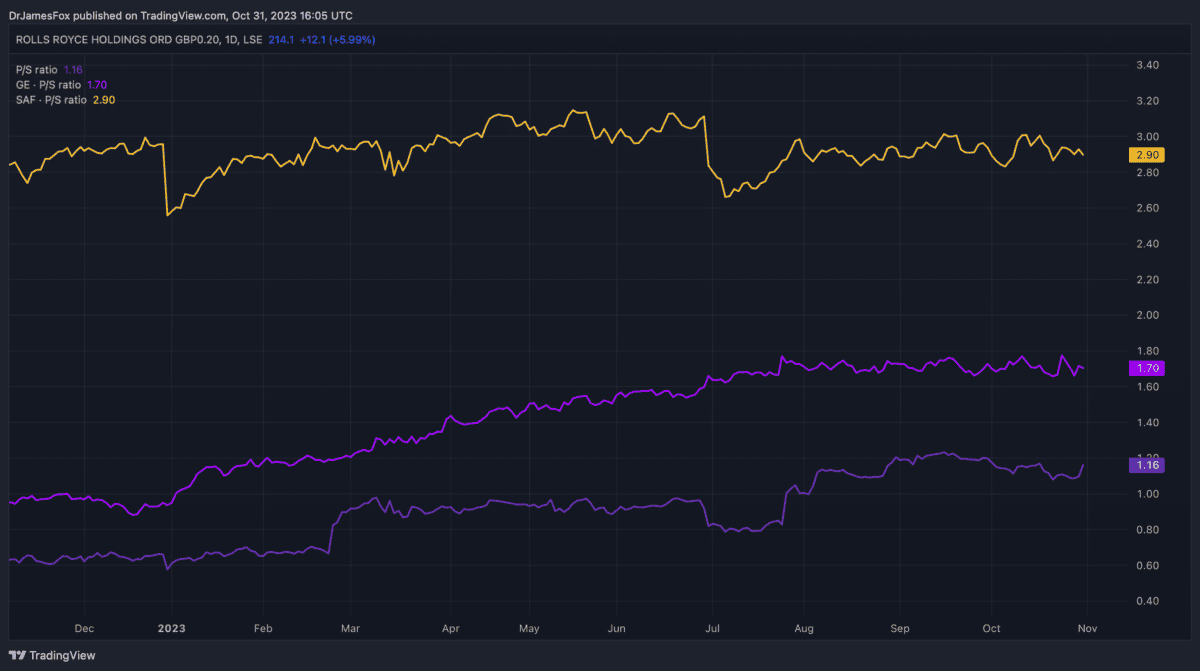Viewport: 1200px width, 671px height.
Task: Click the 0.40 price scale label
Action: (x=1147, y=601)
